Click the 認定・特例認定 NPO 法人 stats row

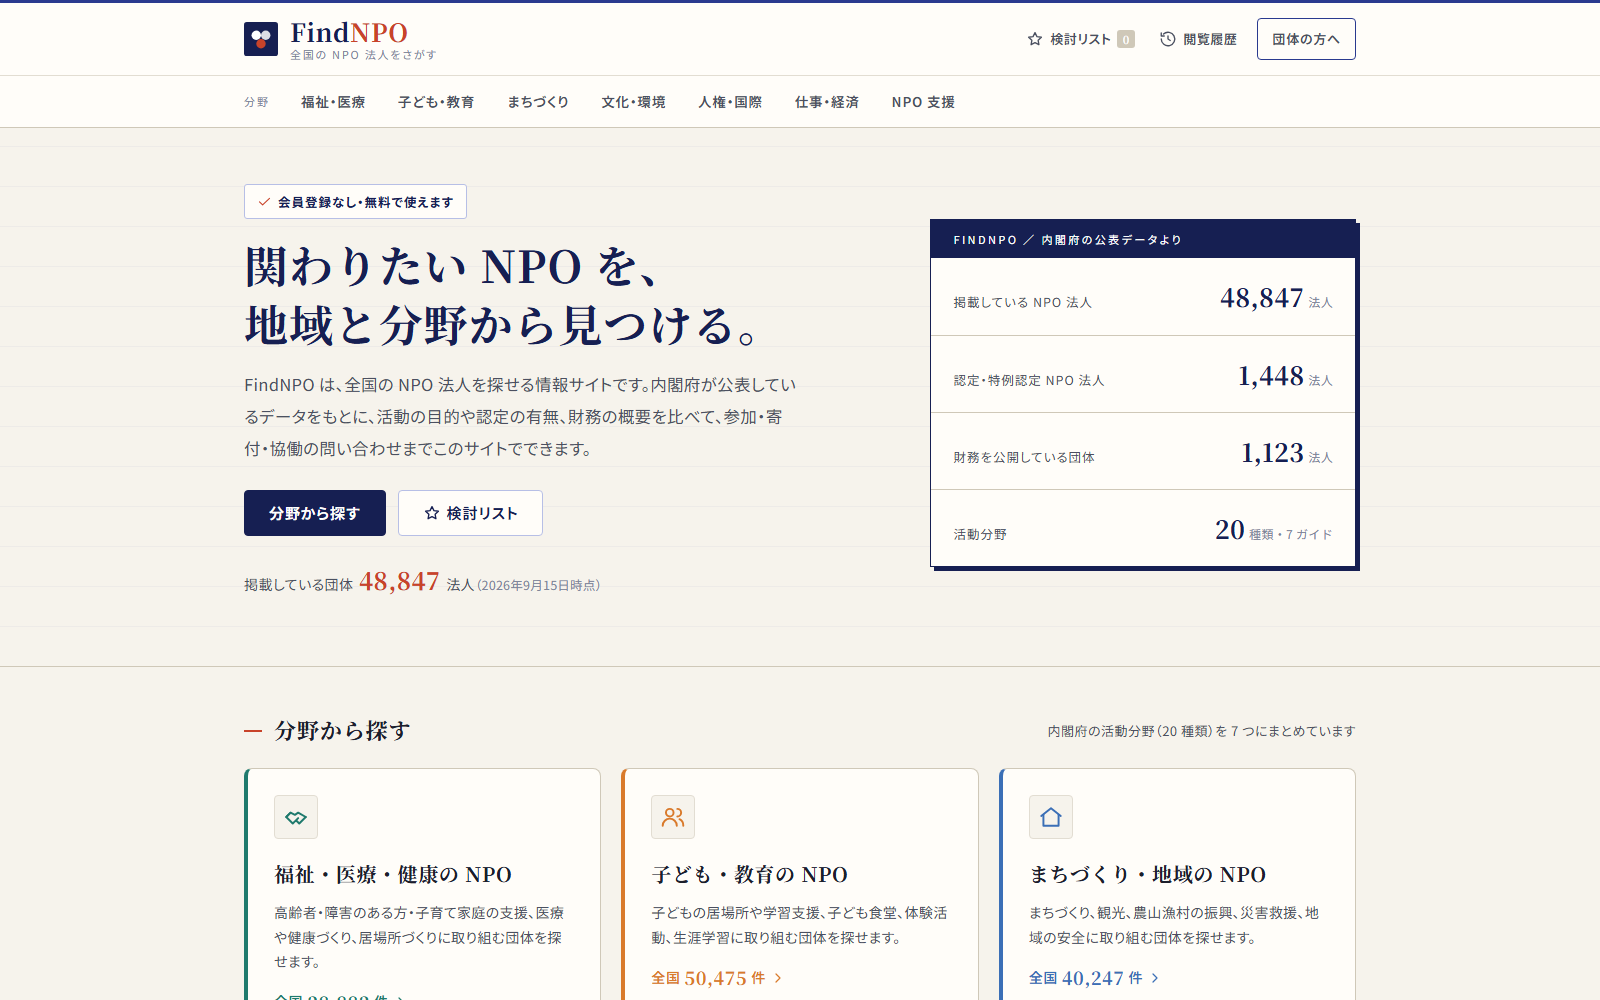point(1143,374)
